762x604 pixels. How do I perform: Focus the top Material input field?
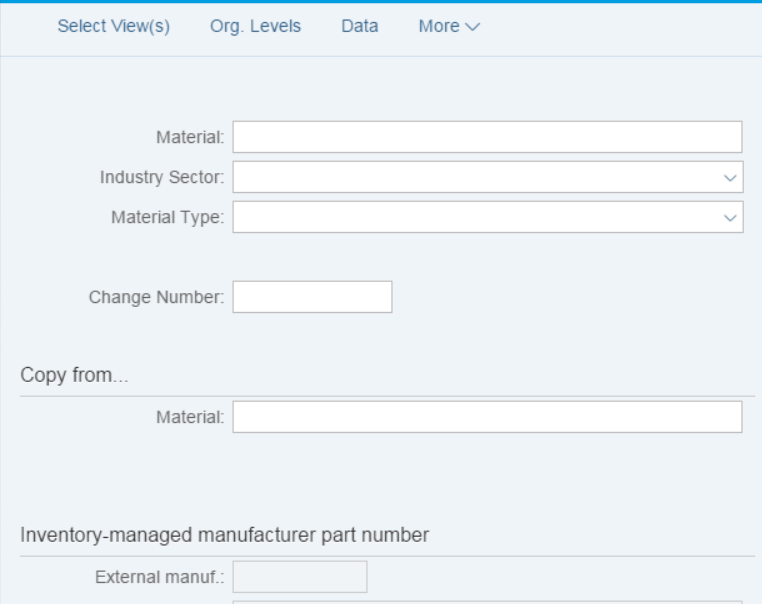coord(487,137)
